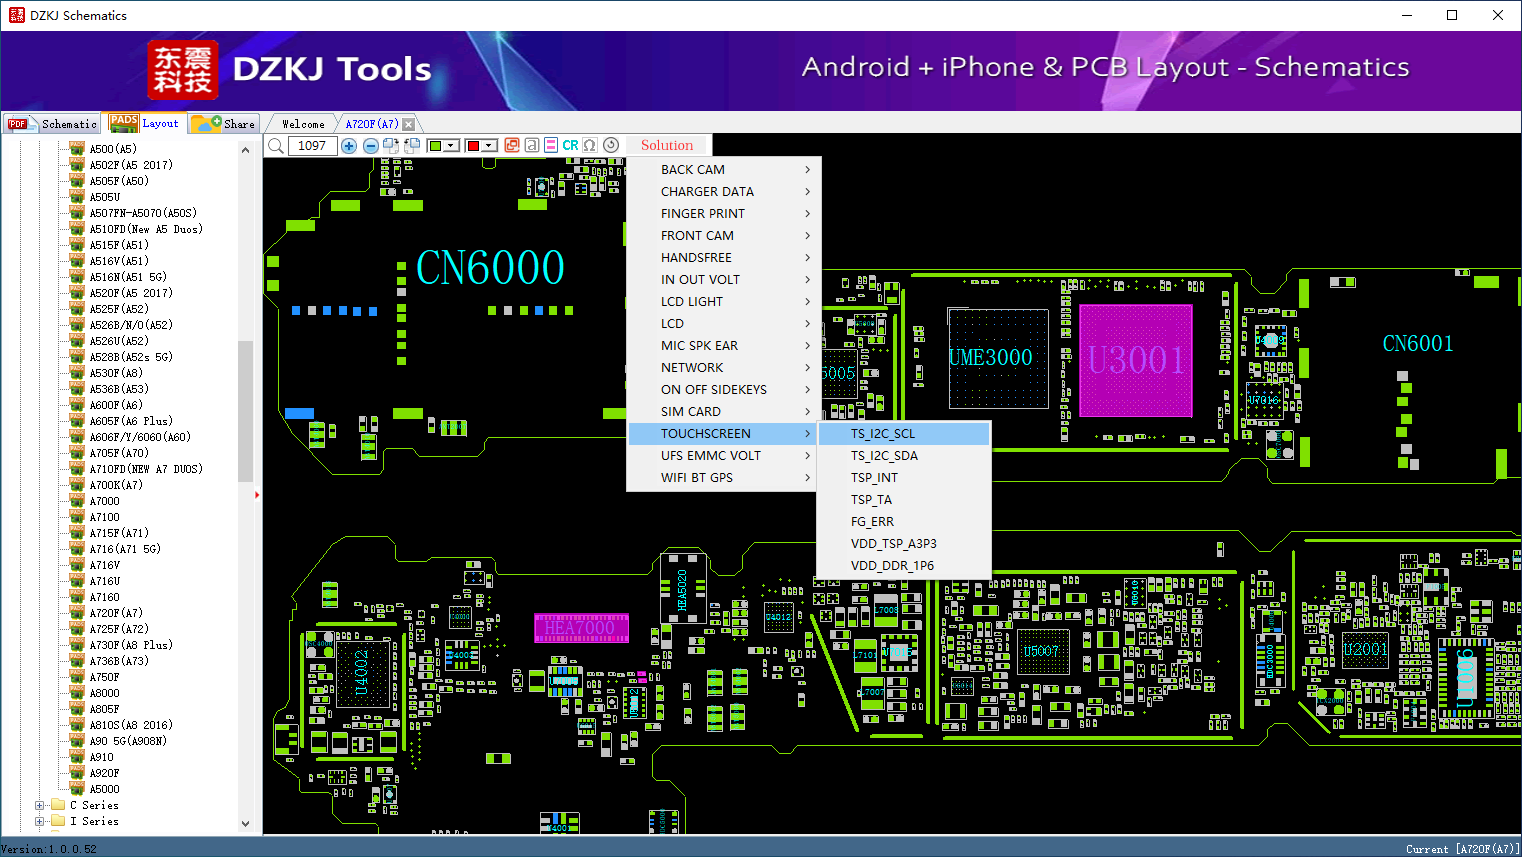This screenshot has height=857, width=1522.
Task: Open A605F(A6 Plus) in the tree
Action: pos(131,421)
